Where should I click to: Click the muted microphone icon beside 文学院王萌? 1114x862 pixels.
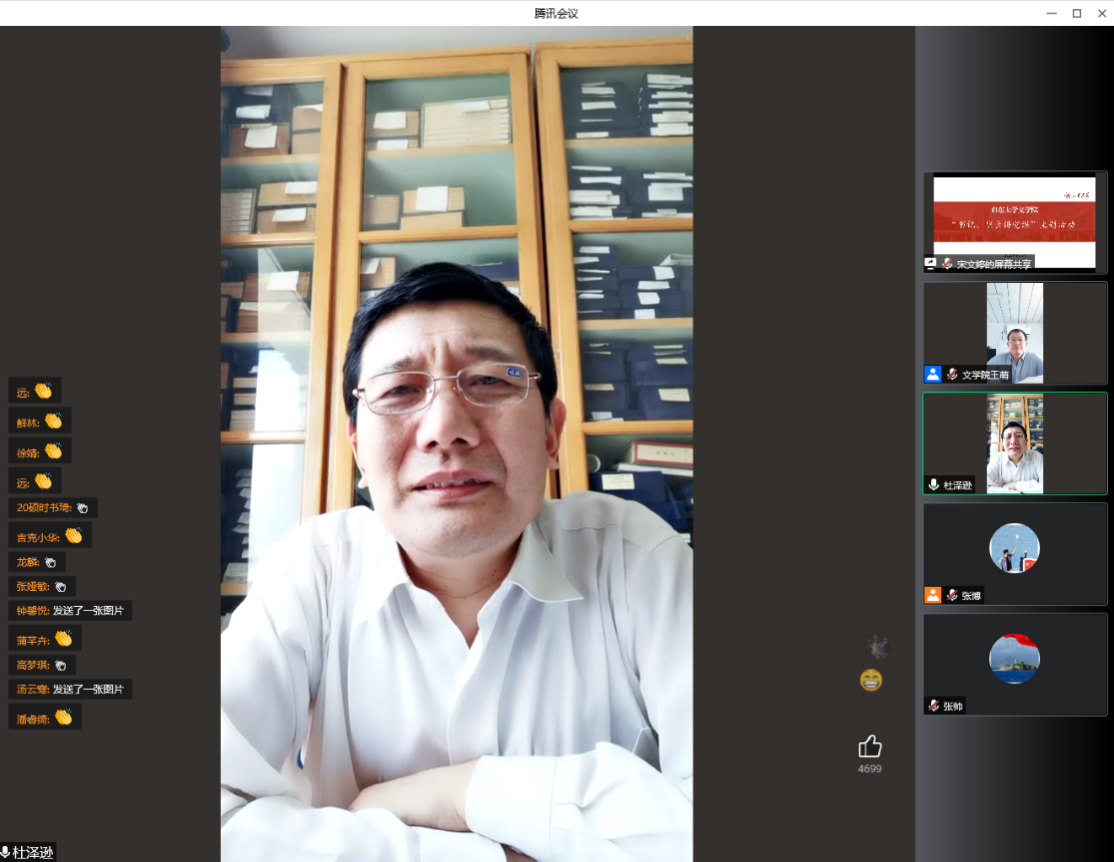pyautogui.click(x=952, y=374)
